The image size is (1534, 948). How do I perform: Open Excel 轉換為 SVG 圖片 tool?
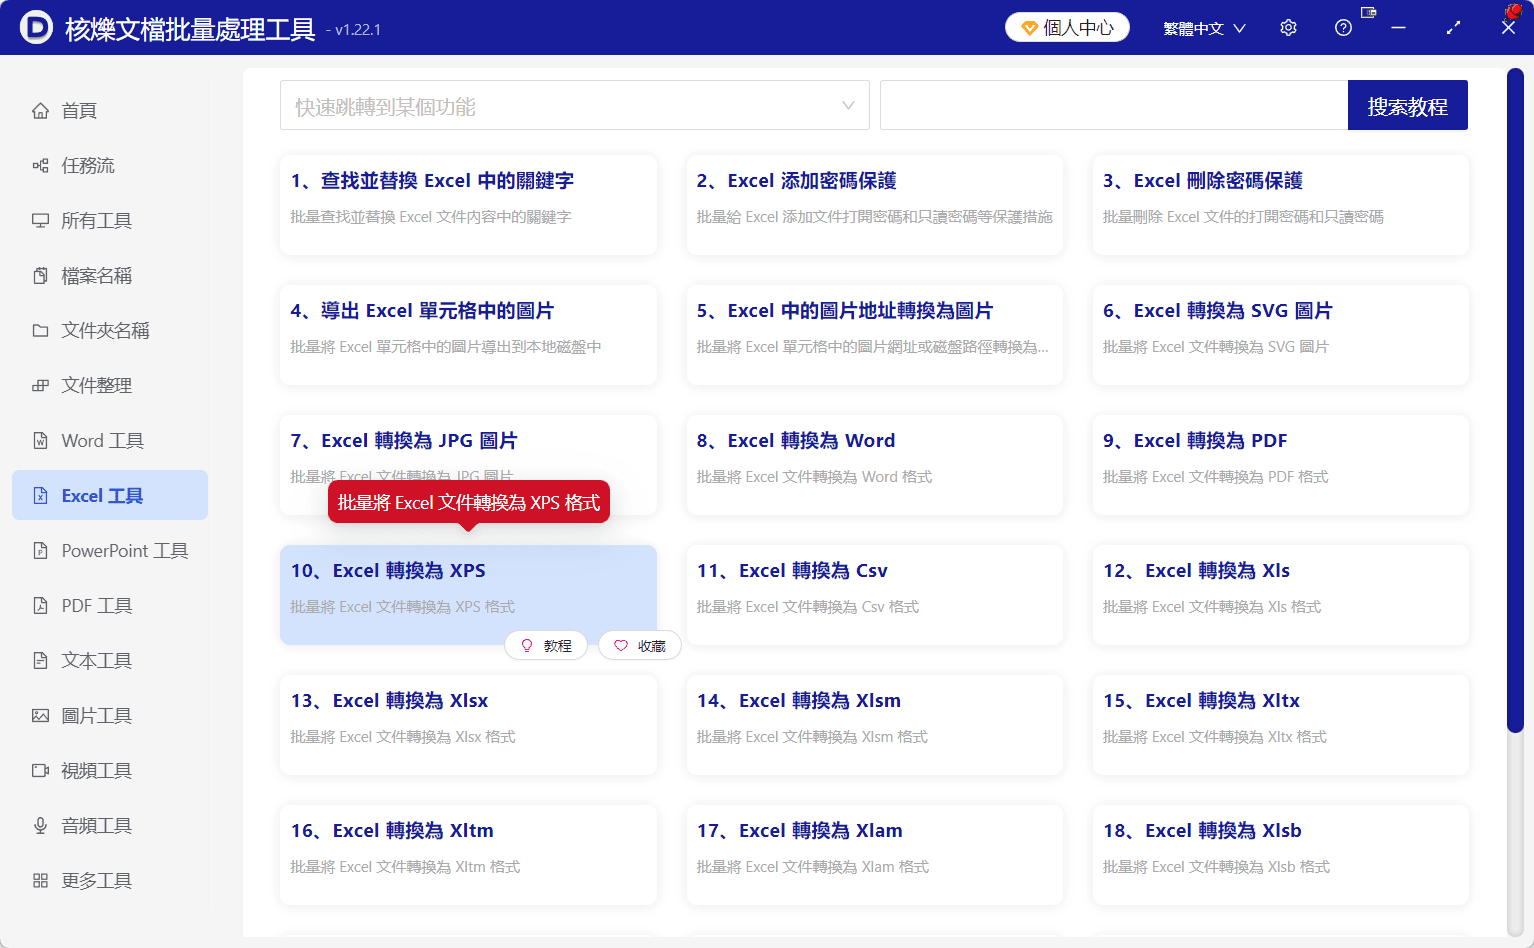click(x=1280, y=335)
